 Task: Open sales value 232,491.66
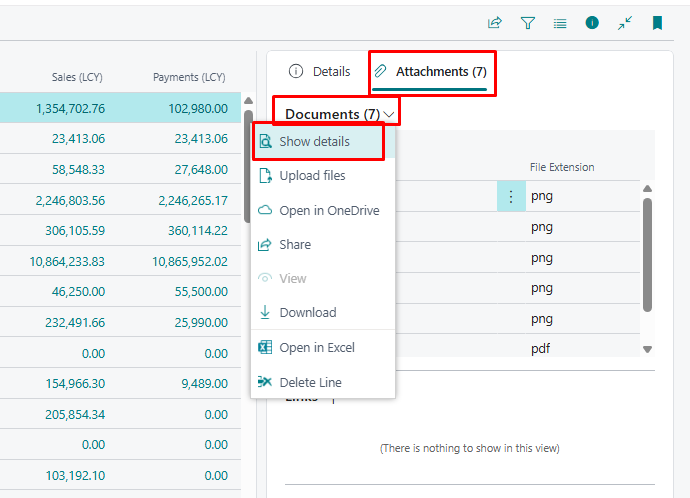coord(75,322)
